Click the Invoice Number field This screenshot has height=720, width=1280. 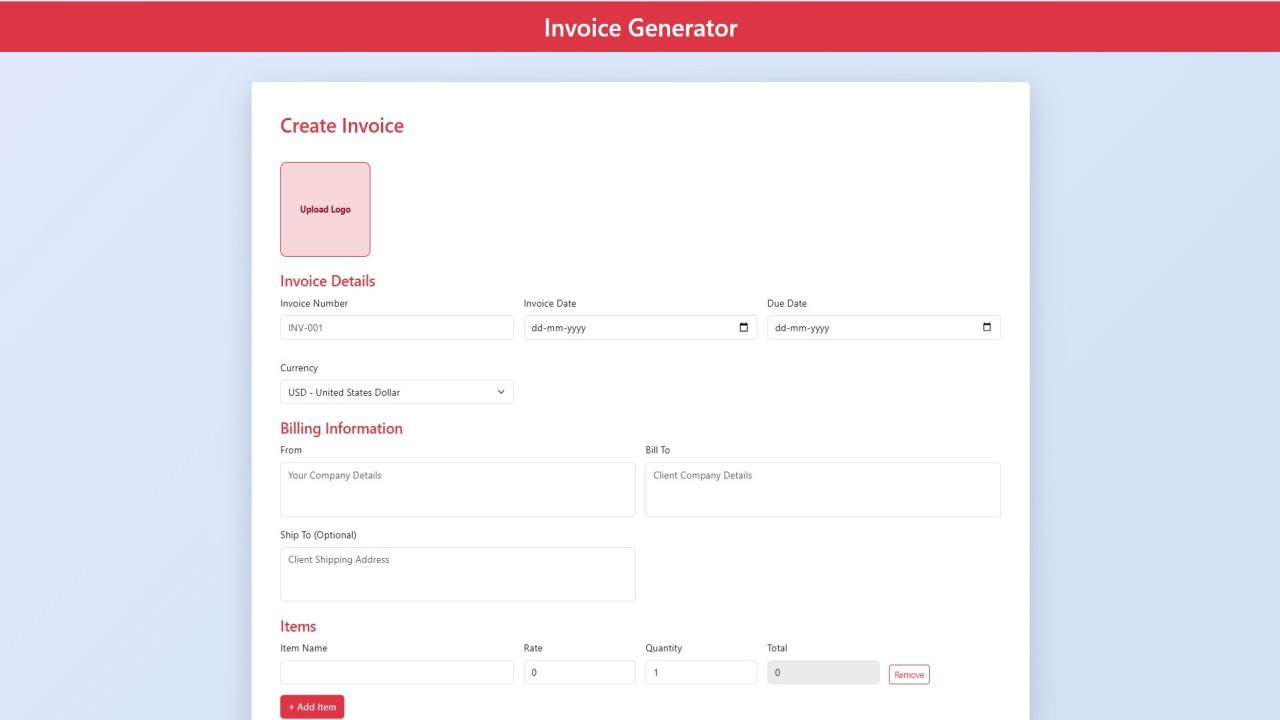(x=396, y=327)
